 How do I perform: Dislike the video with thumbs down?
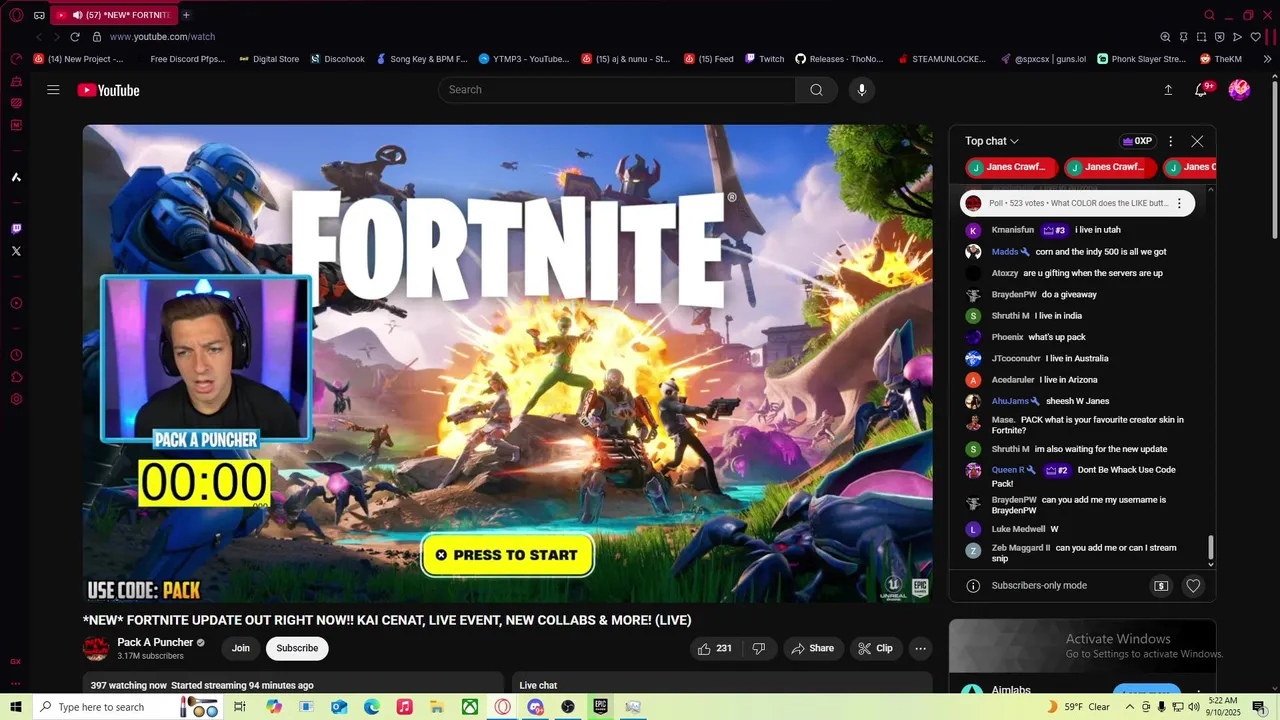point(759,648)
